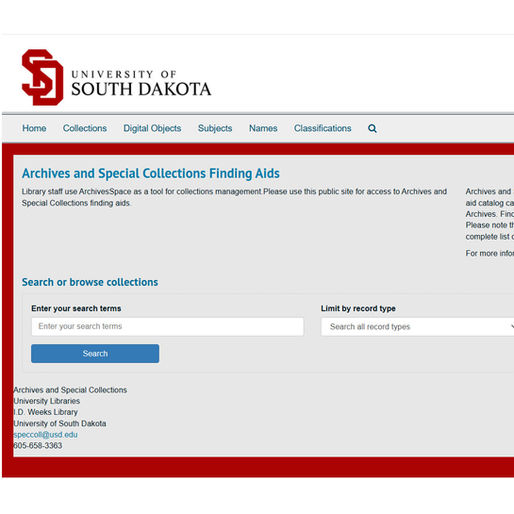The image size is (514, 514).
Task: Click the 'Enter your search terms' label
Action: 76,308
